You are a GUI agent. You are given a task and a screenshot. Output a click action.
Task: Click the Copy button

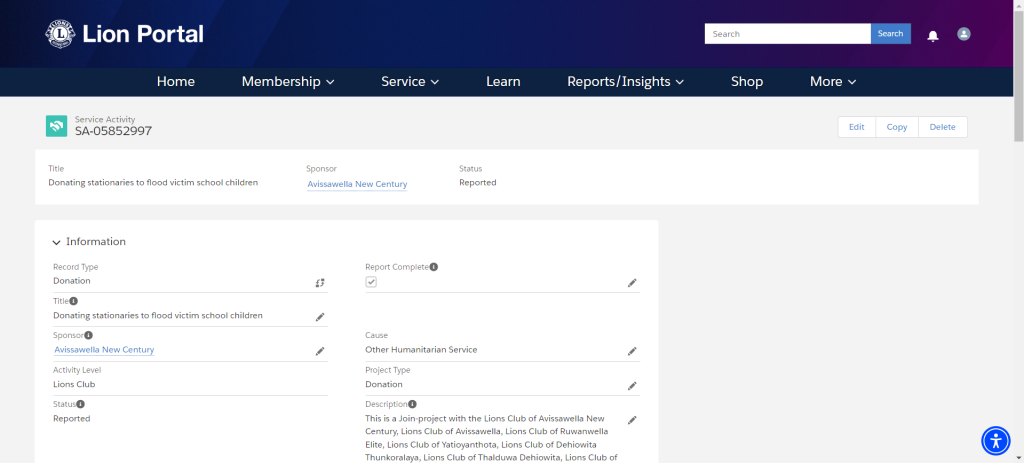897,127
